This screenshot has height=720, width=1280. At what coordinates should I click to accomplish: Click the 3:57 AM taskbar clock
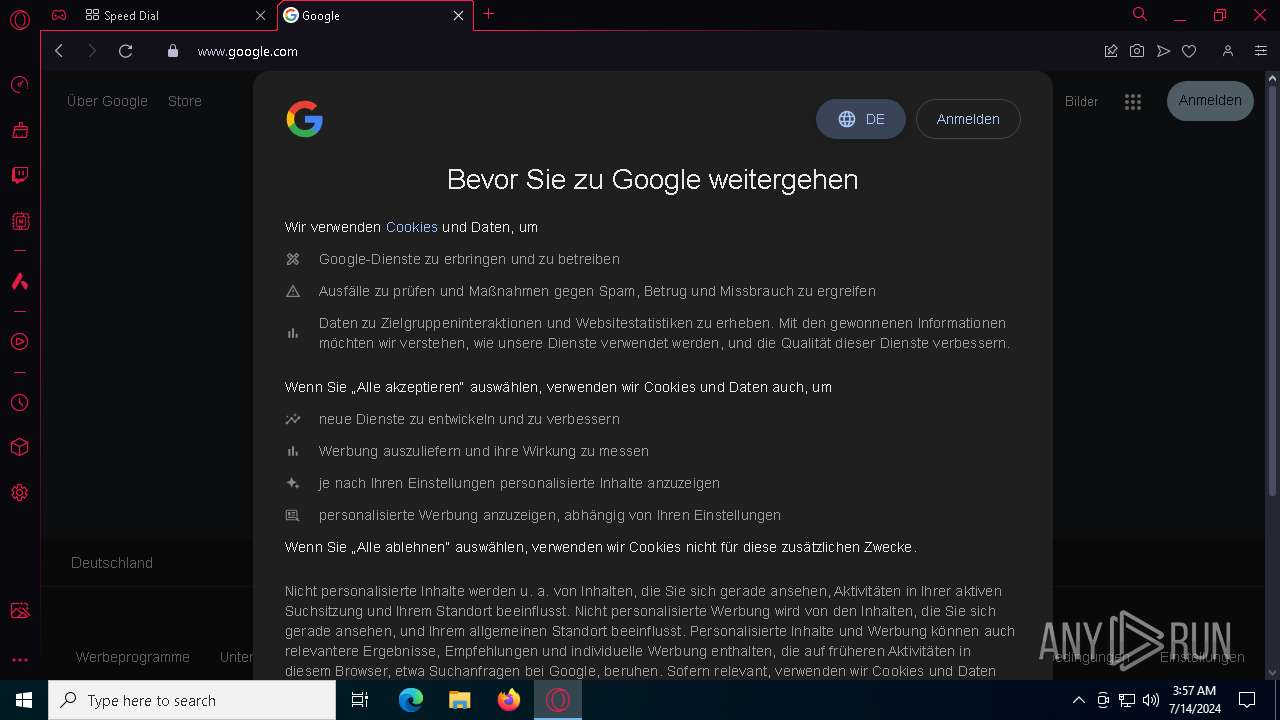[x=1194, y=700]
